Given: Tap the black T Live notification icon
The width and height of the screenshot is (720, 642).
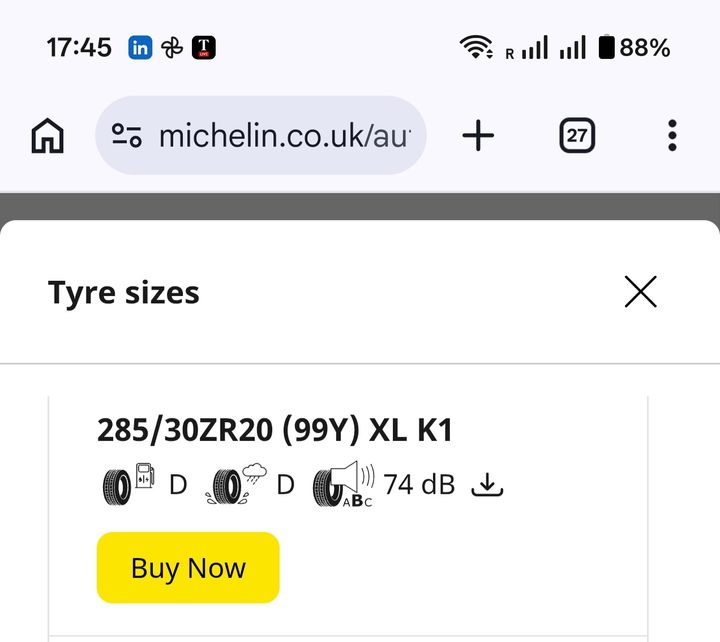Looking at the screenshot, I should (x=204, y=47).
